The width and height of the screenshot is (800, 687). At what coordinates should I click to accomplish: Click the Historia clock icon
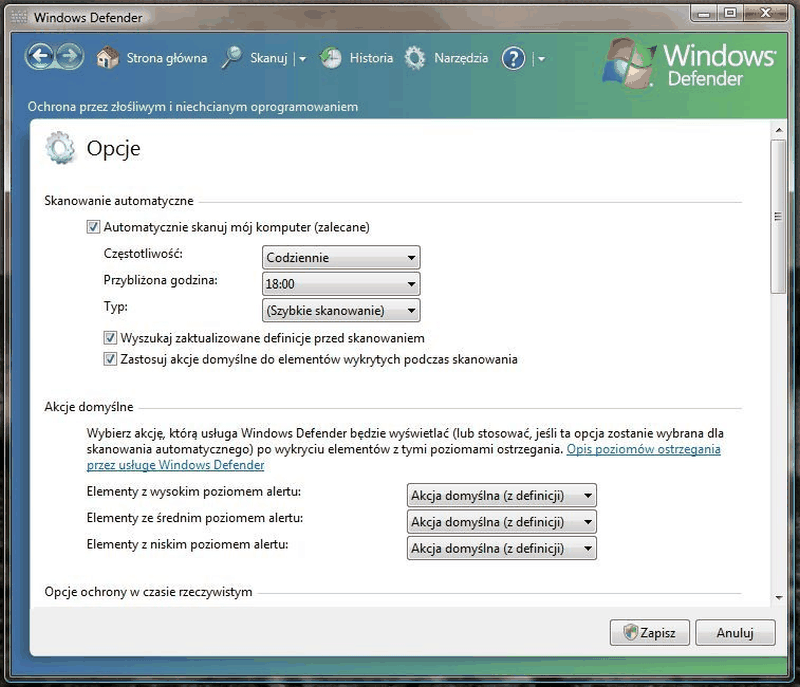tap(331, 58)
